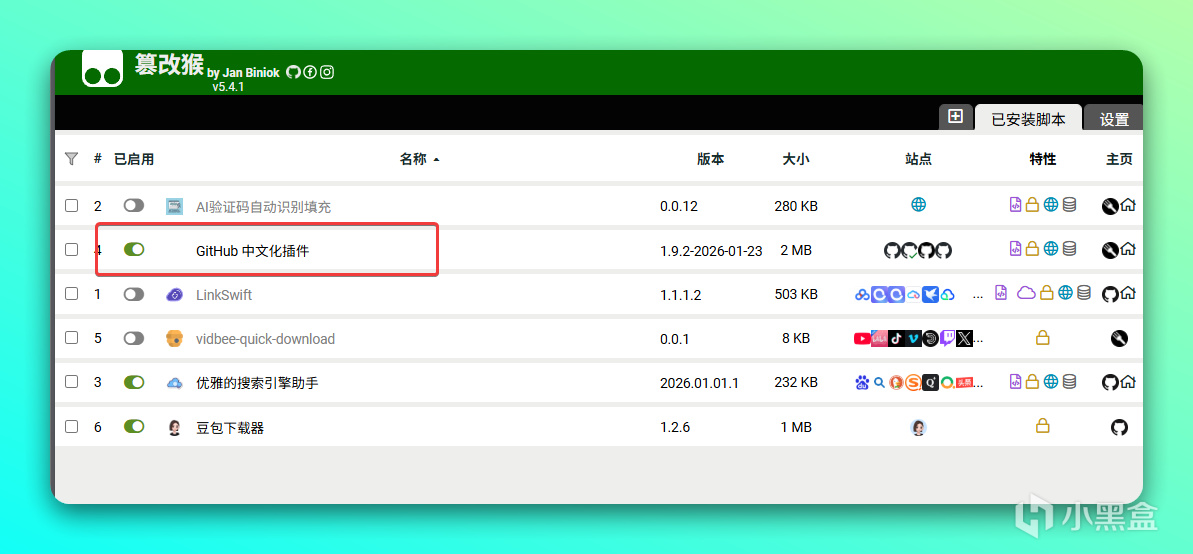Viewport: 1193px width, 554px height.
Task: Click the globe feature icon in 优雅的搜索引擎助手 row
Action: [1051, 382]
